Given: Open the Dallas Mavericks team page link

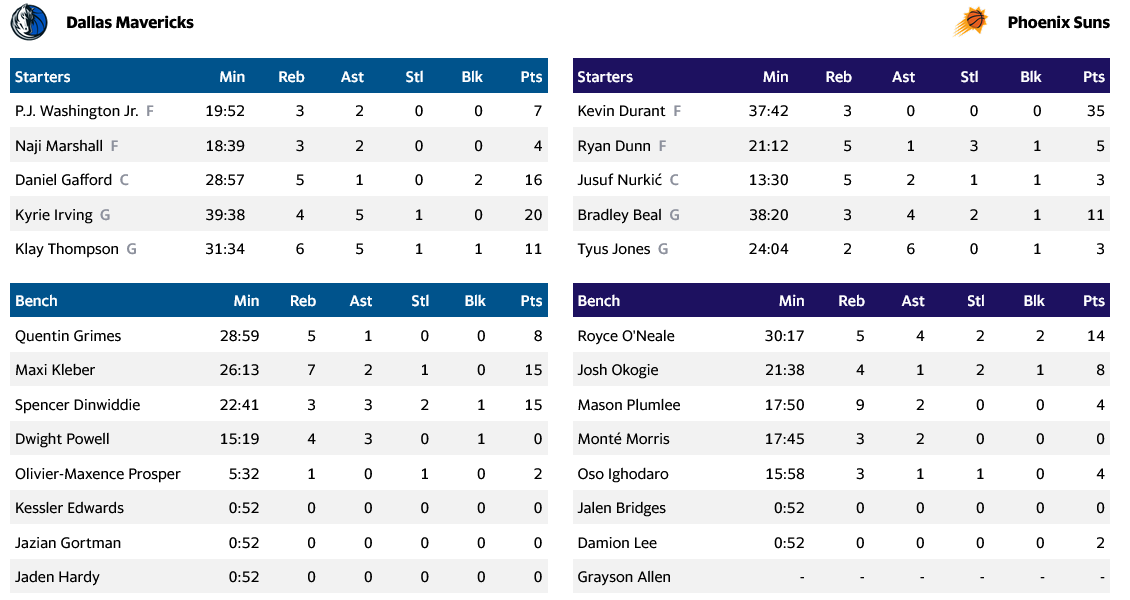Looking at the screenshot, I should pyautogui.click(x=130, y=22).
